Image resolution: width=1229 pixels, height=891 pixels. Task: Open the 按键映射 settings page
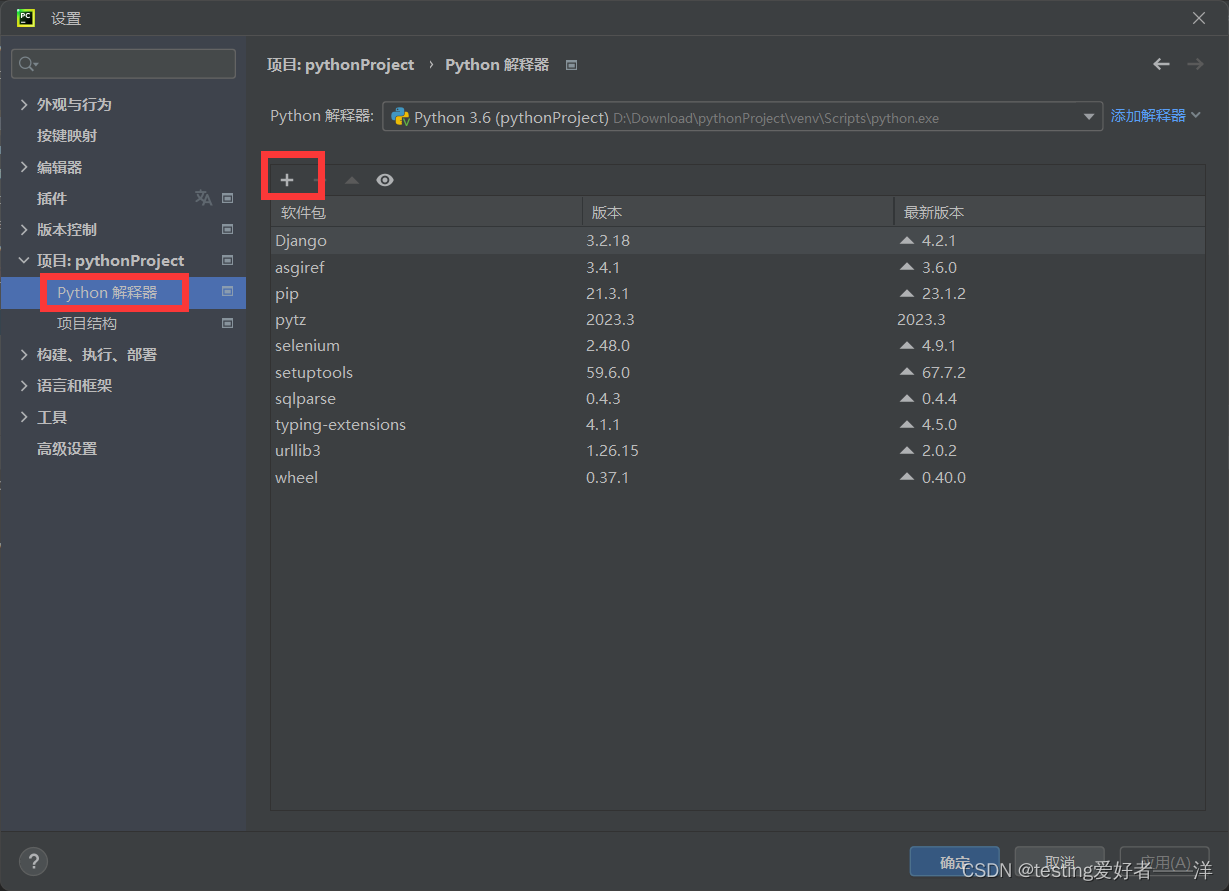67,135
